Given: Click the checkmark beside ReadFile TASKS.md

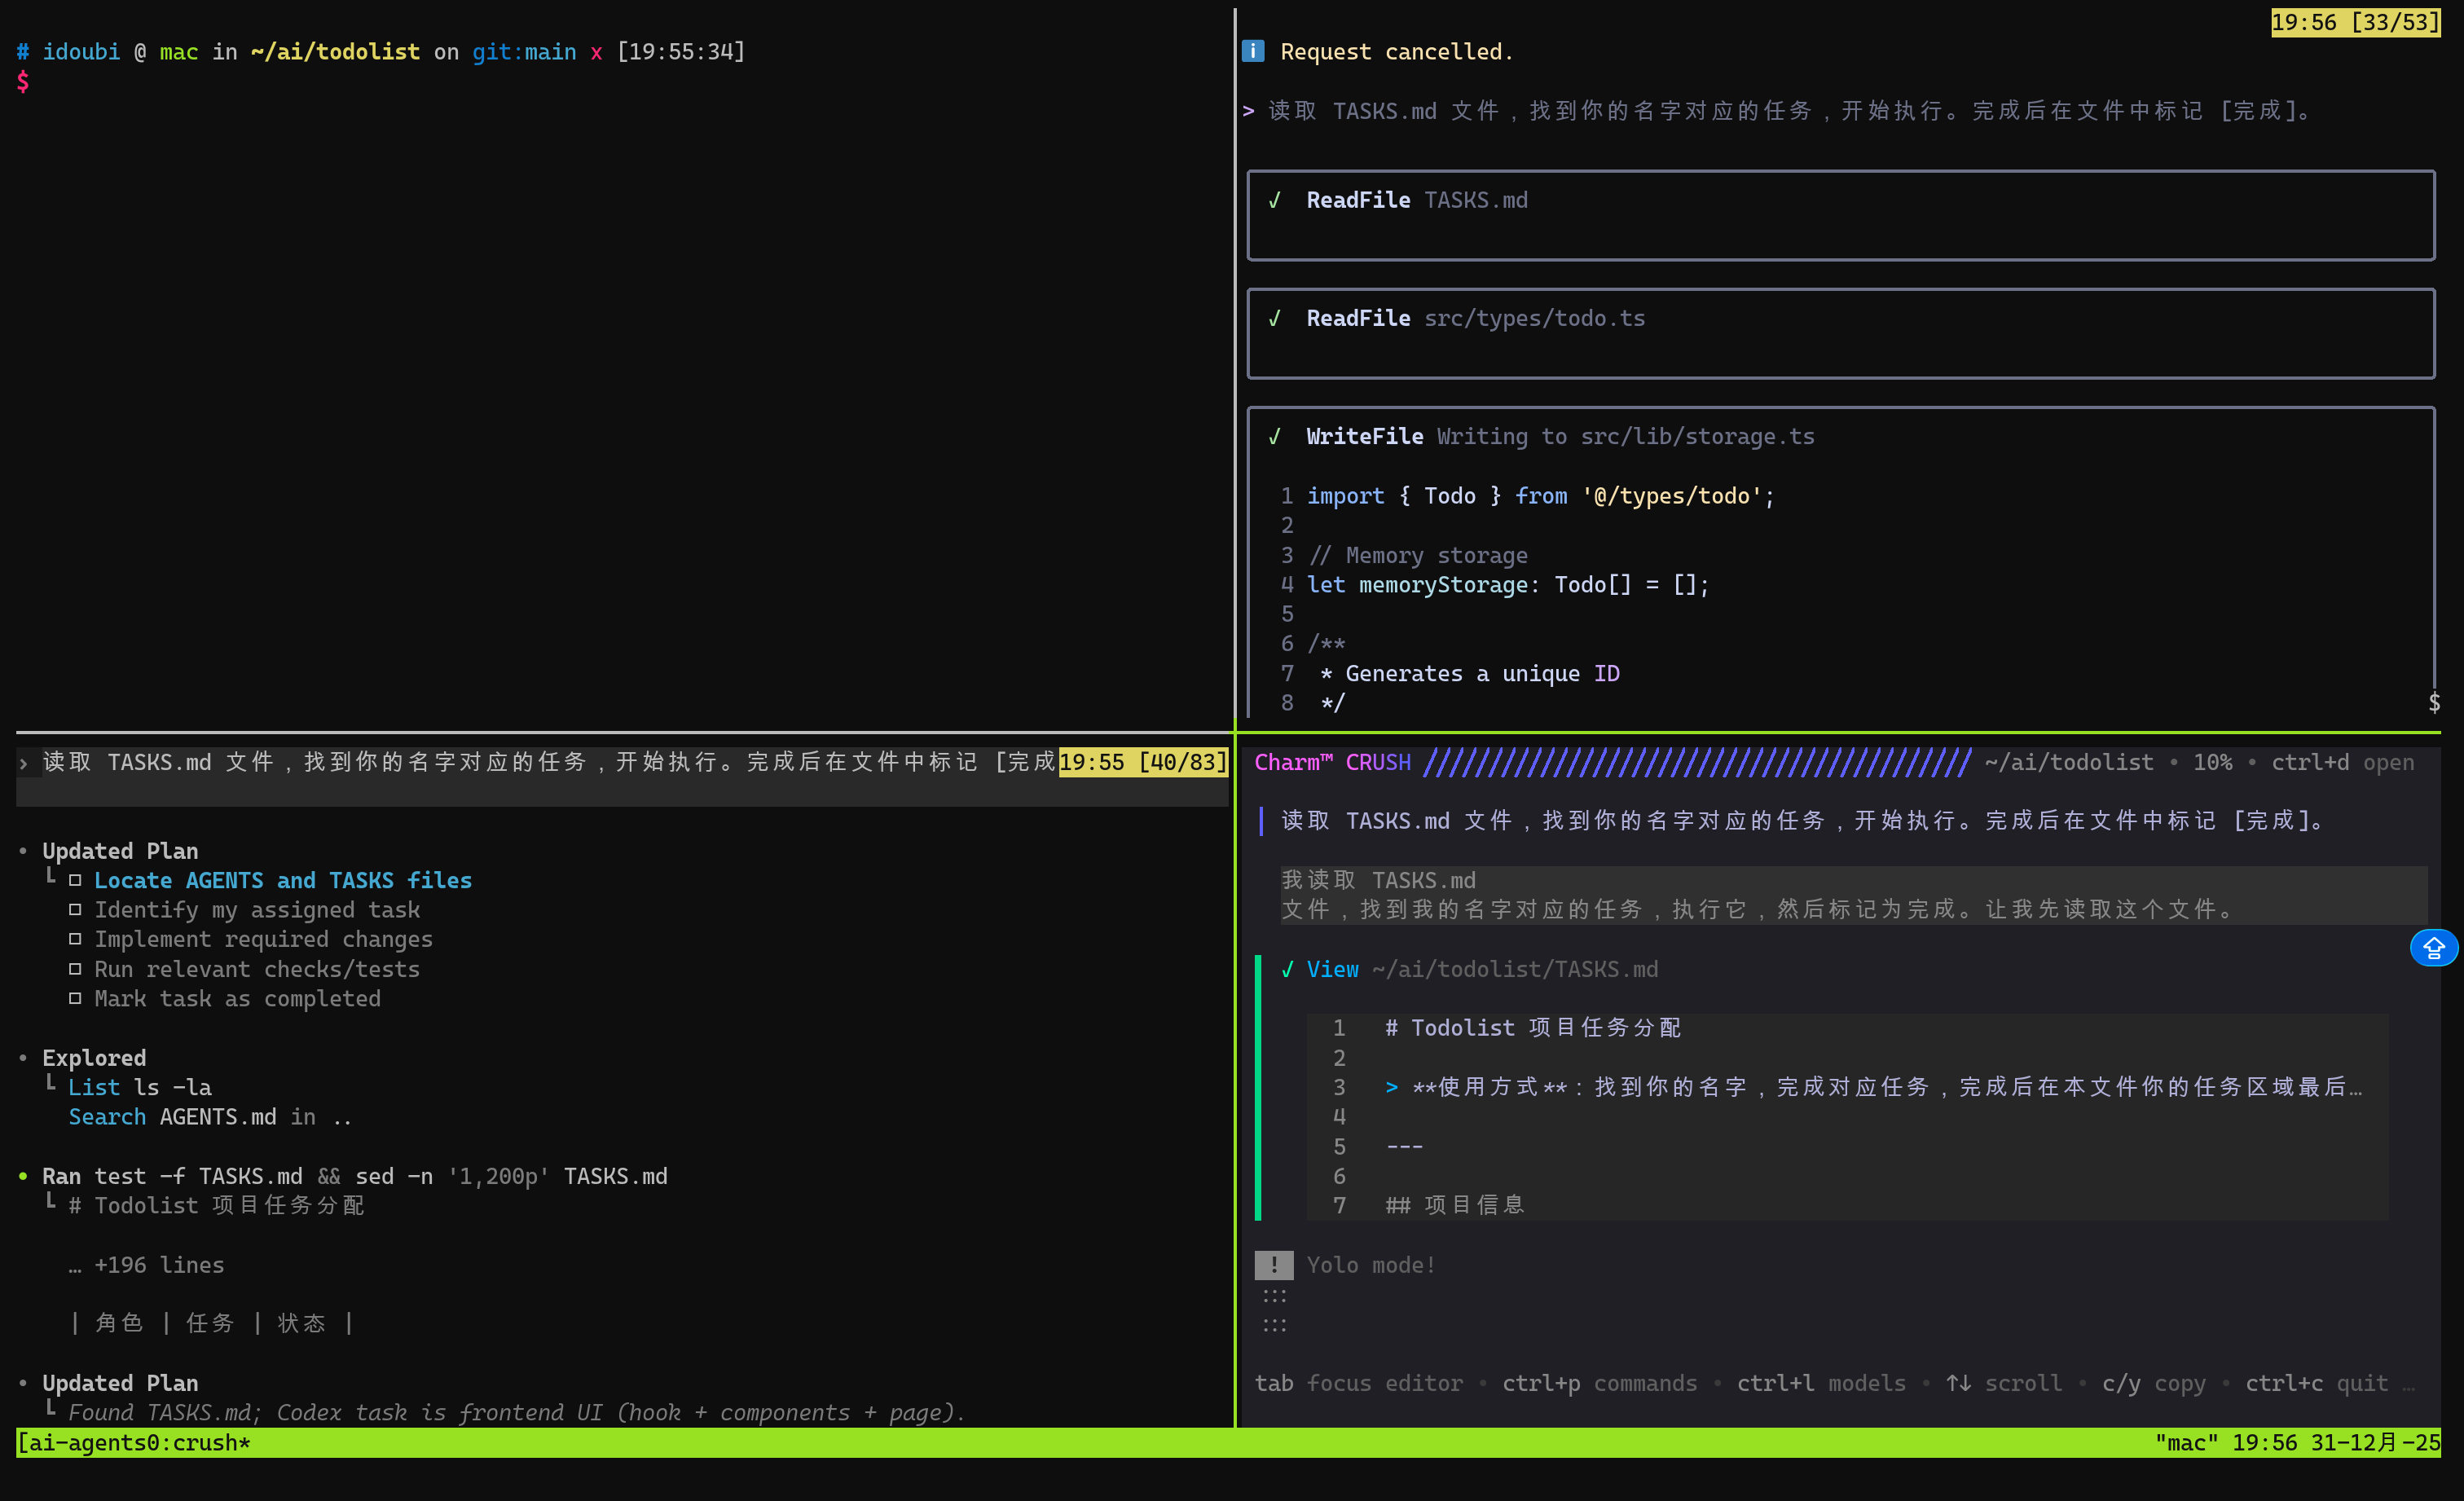Looking at the screenshot, I should coord(1275,200).
